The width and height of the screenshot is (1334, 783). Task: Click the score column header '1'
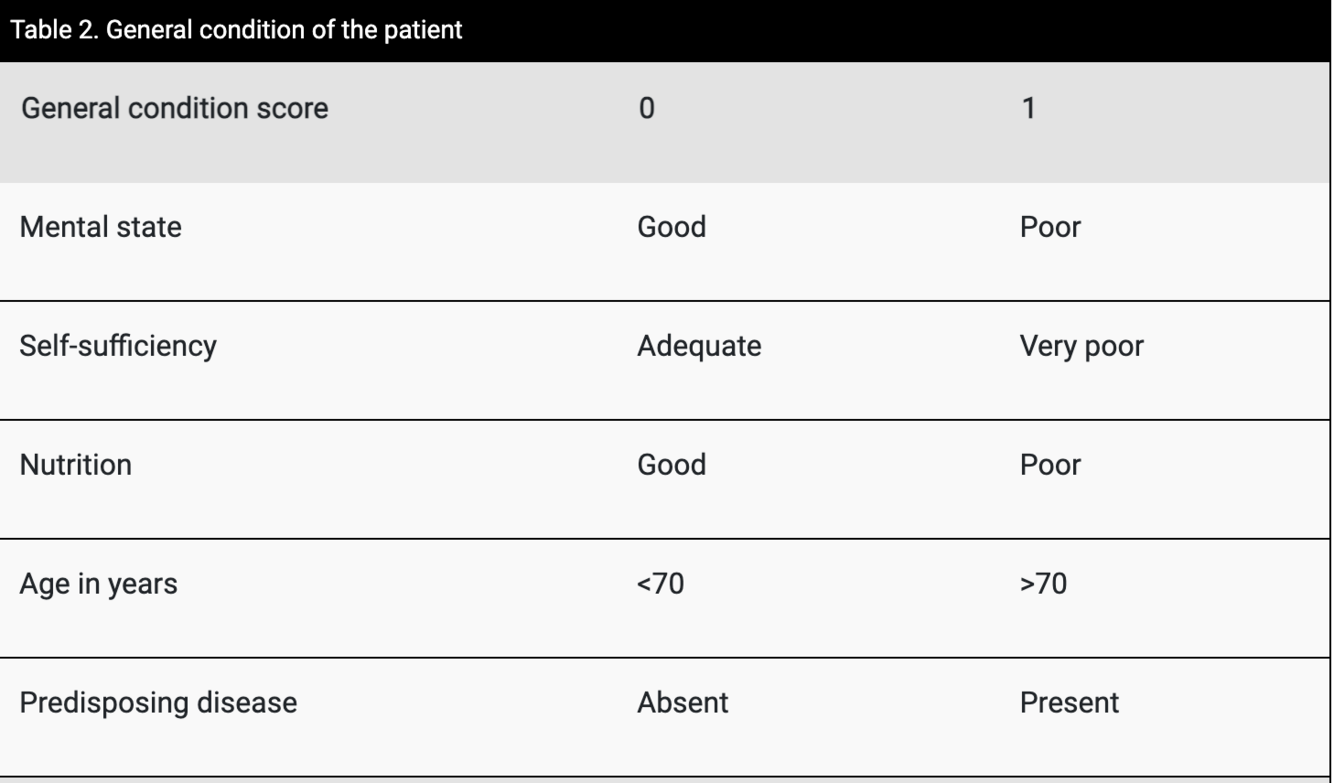(1028, 108)
